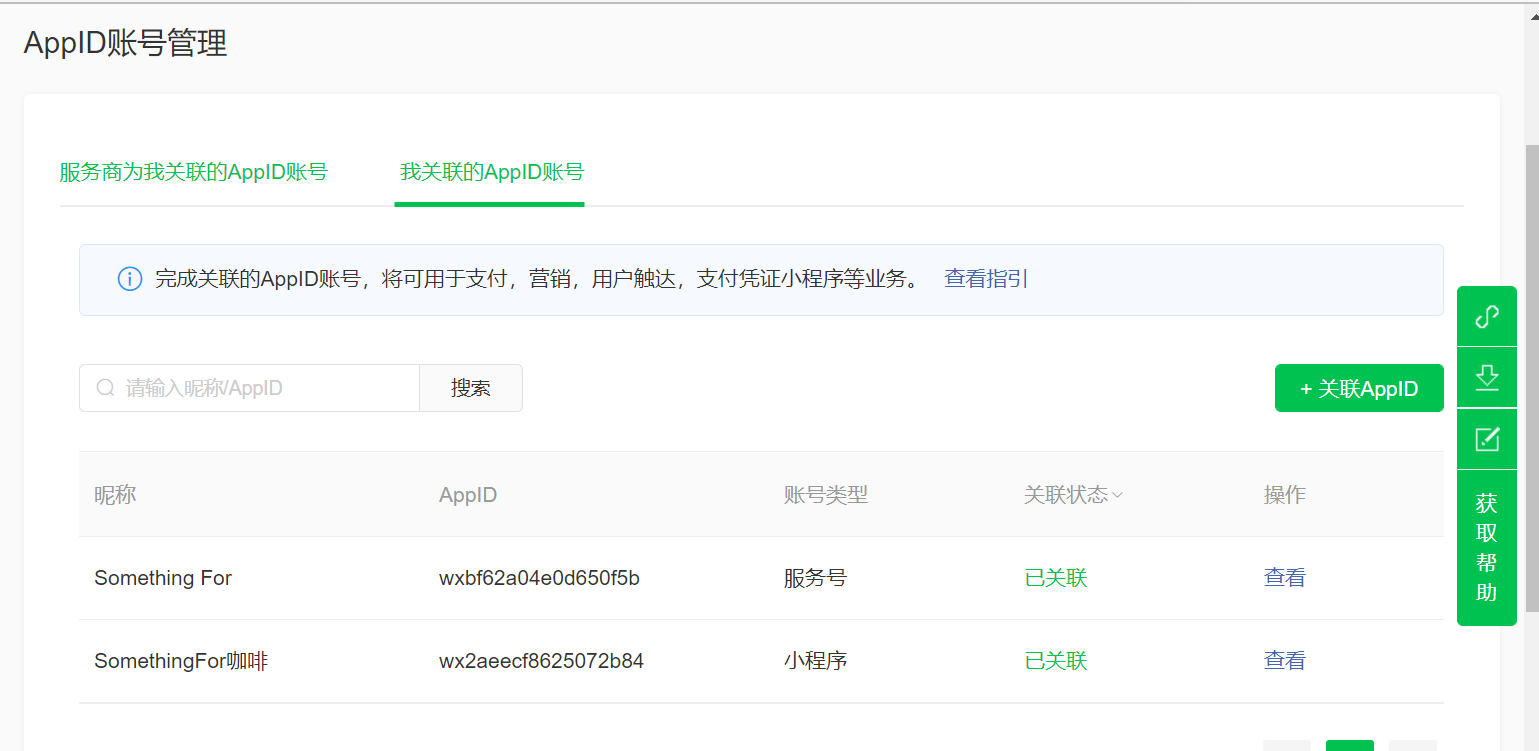Click 查看 for SomethingFor咖啡 mini program
Viewport: 1539px width, 751px height.
click(1284, 660)
